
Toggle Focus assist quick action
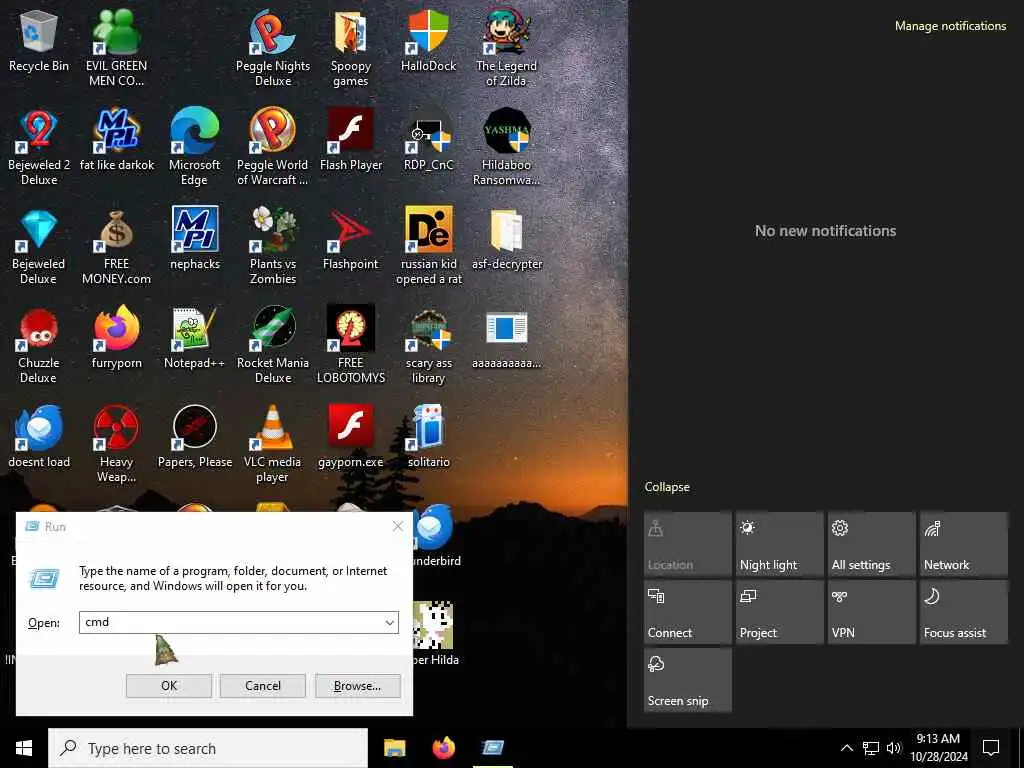964,613
